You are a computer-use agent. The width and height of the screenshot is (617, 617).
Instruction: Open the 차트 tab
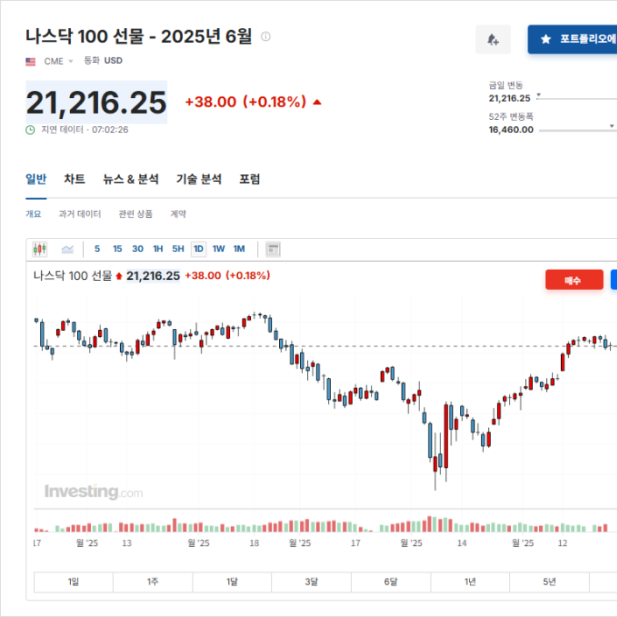click(74, 179)
